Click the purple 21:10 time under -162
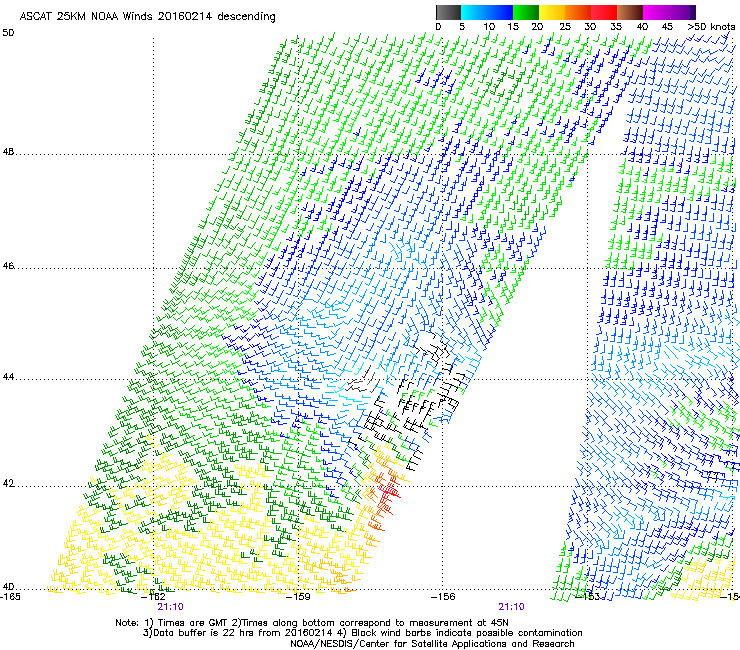This screenshot has height=650, width=740. pos(170,607)
